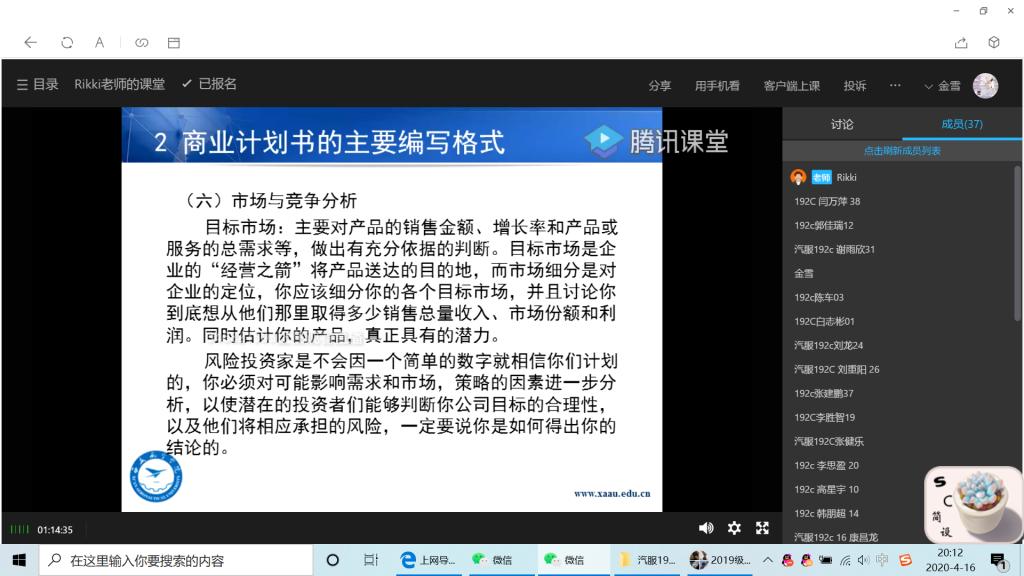Open the user avatar profile picture
Screen dimensions: 1024x576
(985, 86)
